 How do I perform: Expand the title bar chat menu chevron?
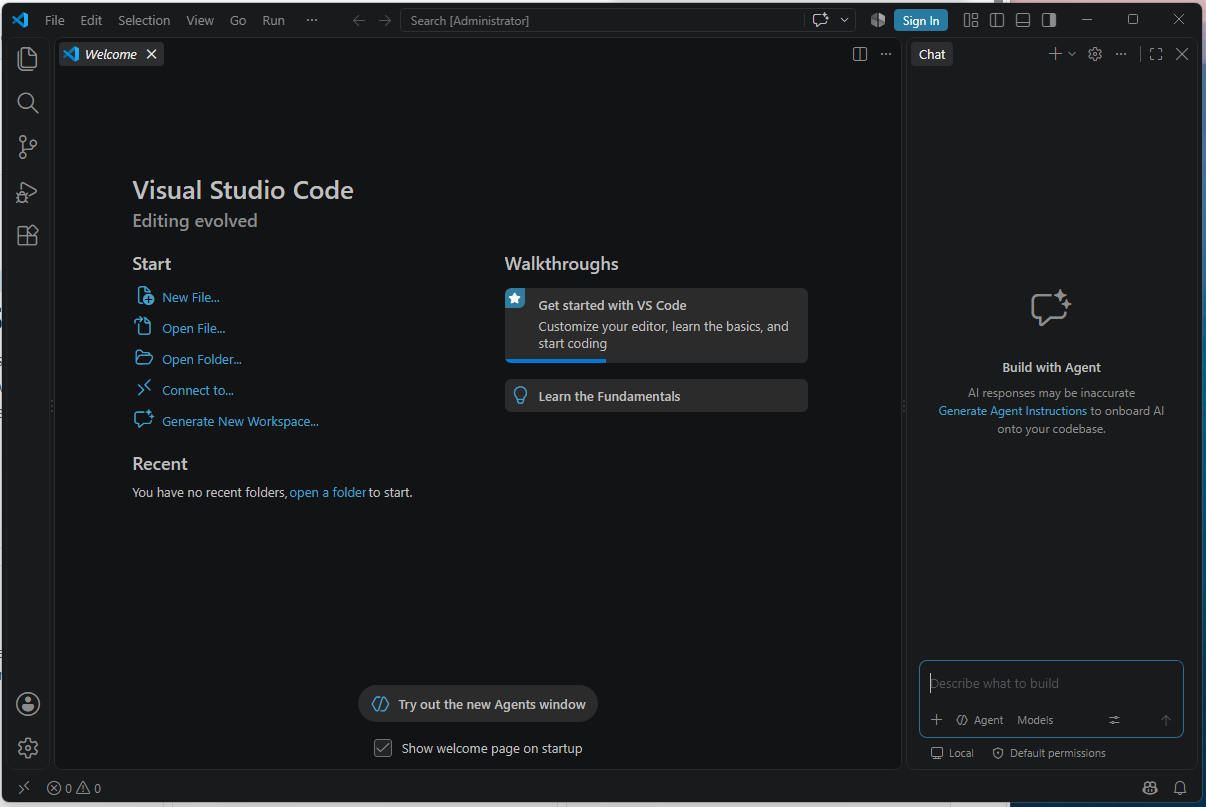pos(845,20)
